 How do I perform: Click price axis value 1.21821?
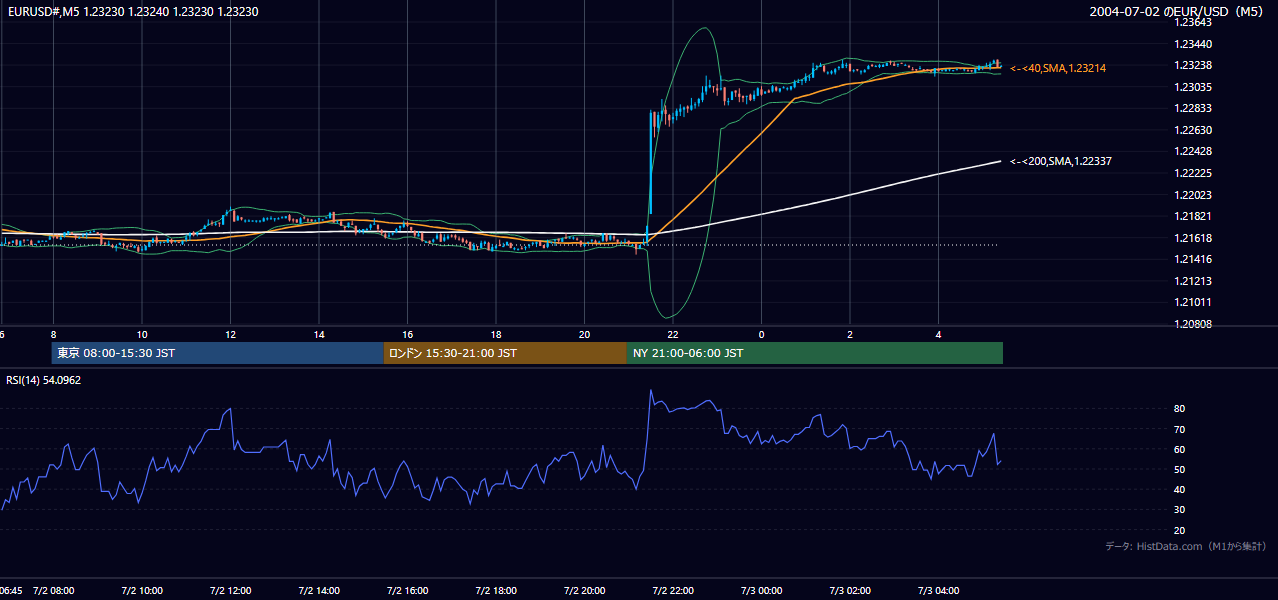[x=1195, y=216]
